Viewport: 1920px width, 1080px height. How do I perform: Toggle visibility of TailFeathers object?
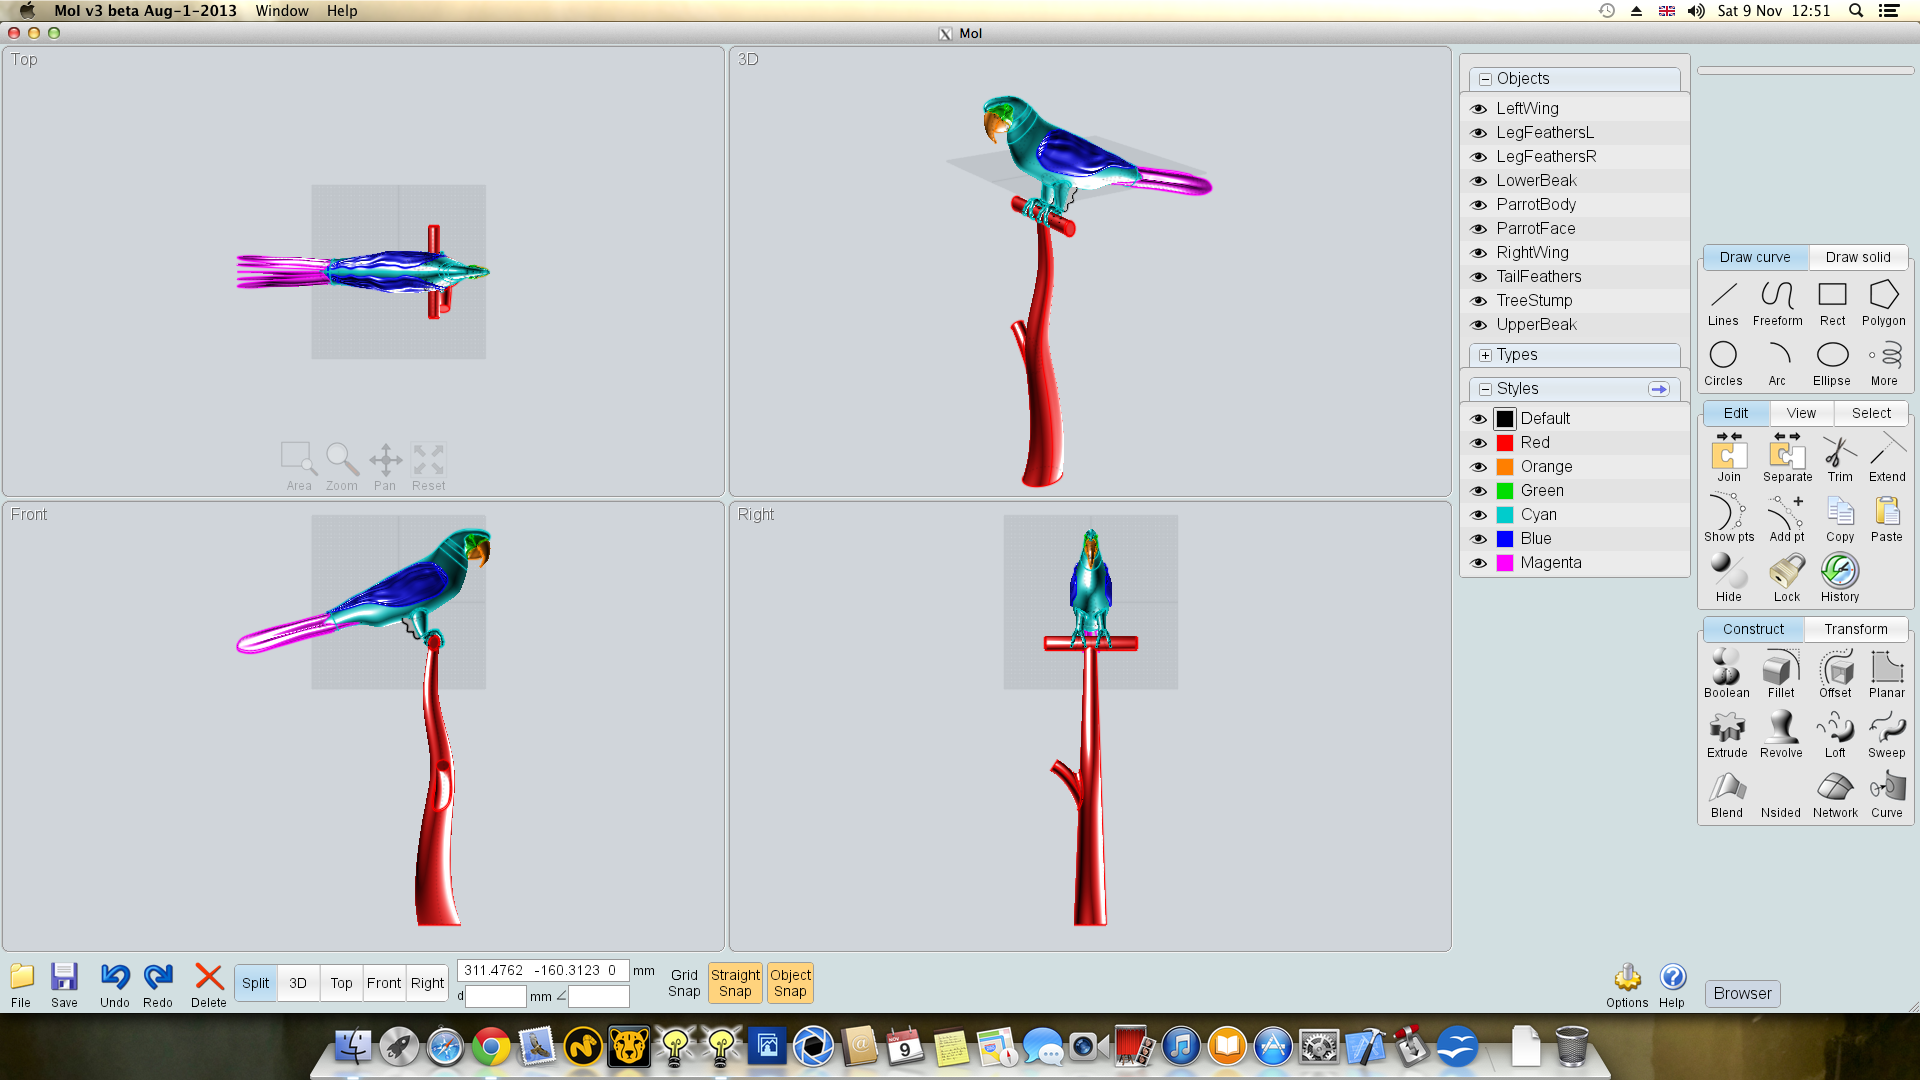1479,277
